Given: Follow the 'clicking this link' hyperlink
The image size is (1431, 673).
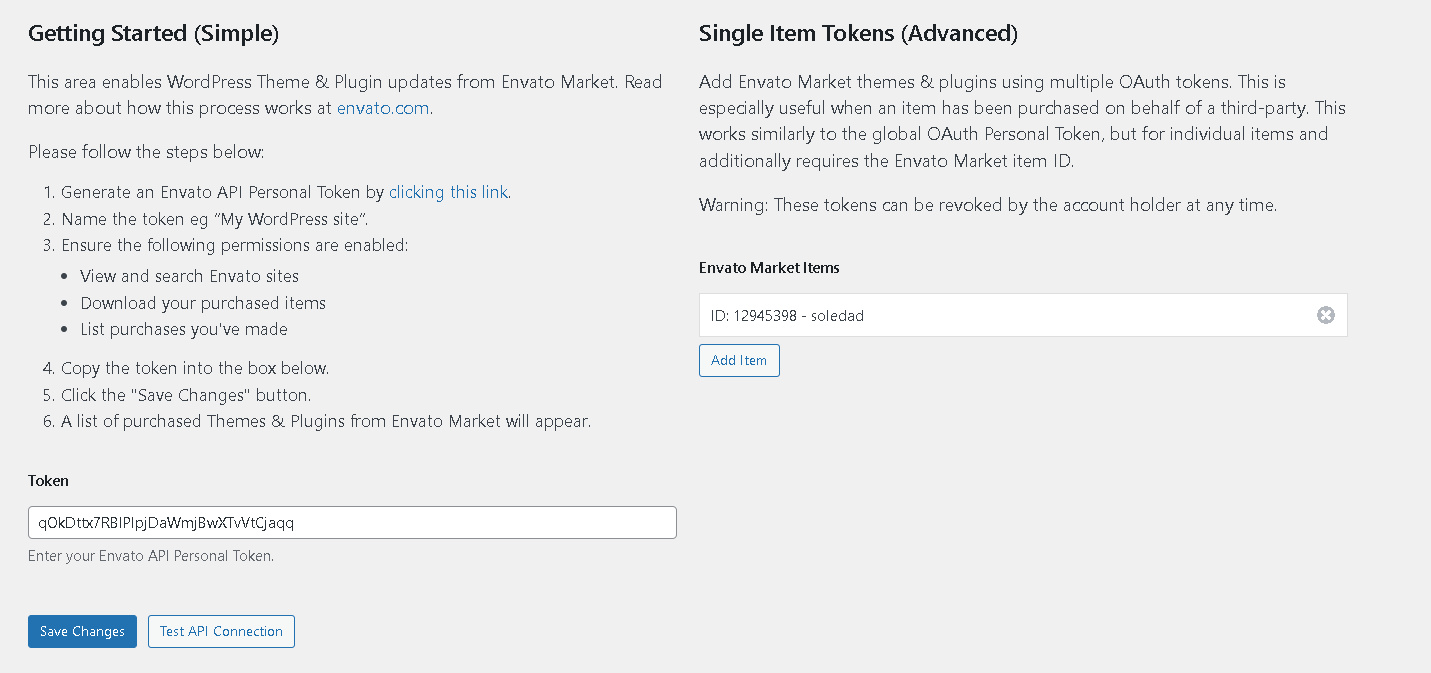Looking at the screenshot, I should (x=448, y=192).
